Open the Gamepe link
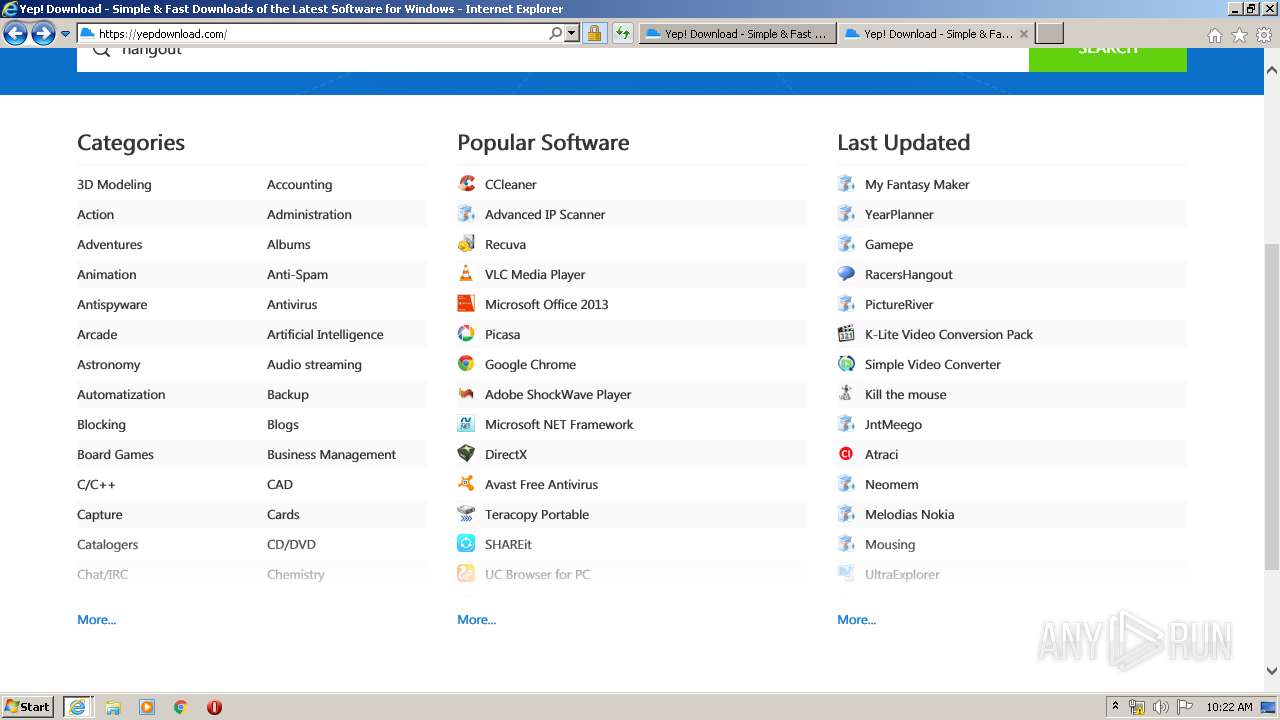Viewport: 1280px width, 720px height. pos(889,244)
